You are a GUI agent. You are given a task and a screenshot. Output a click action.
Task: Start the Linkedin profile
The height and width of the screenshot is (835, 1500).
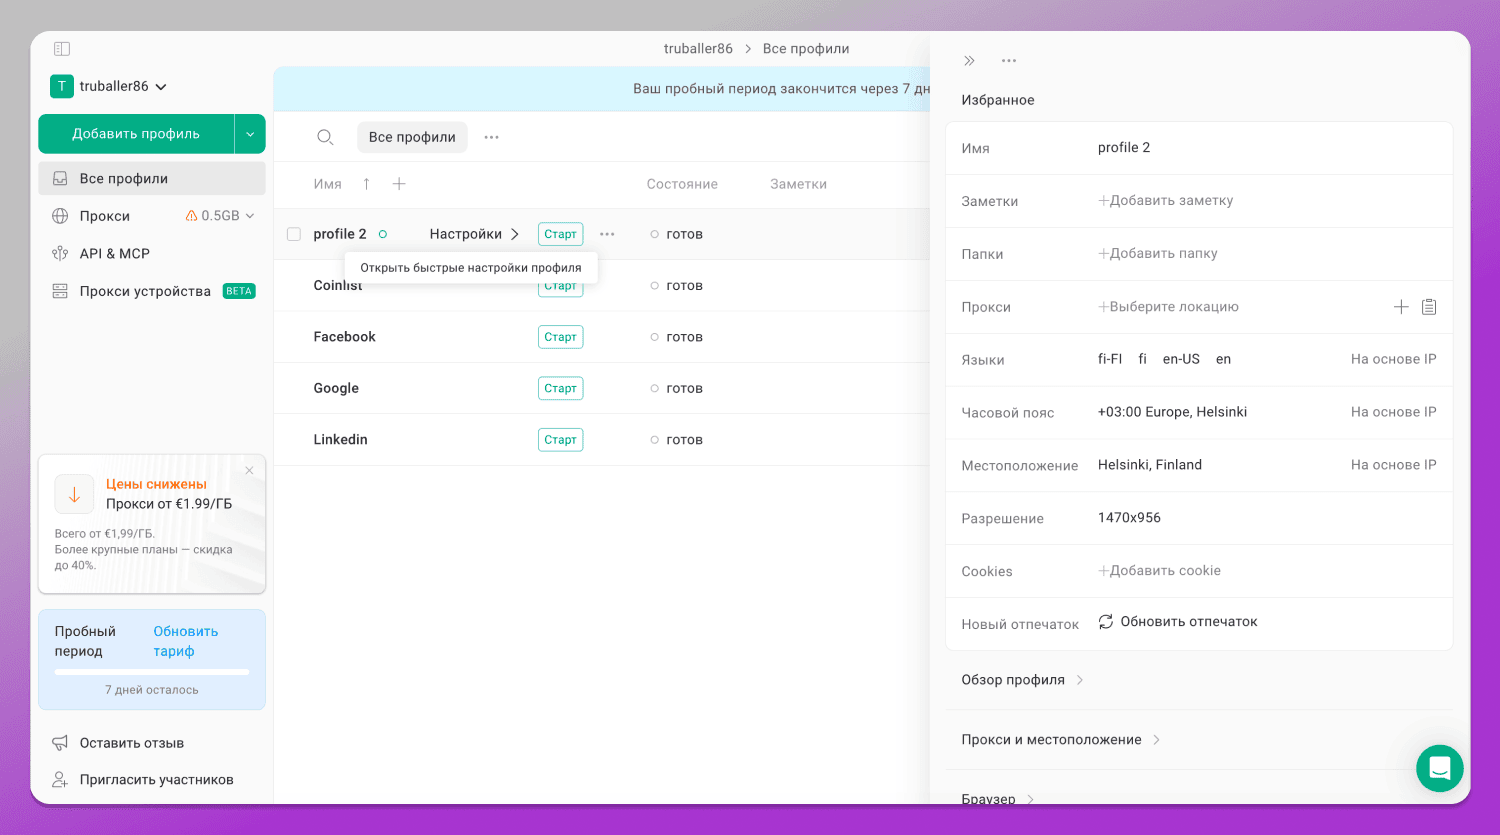[560, 440]
